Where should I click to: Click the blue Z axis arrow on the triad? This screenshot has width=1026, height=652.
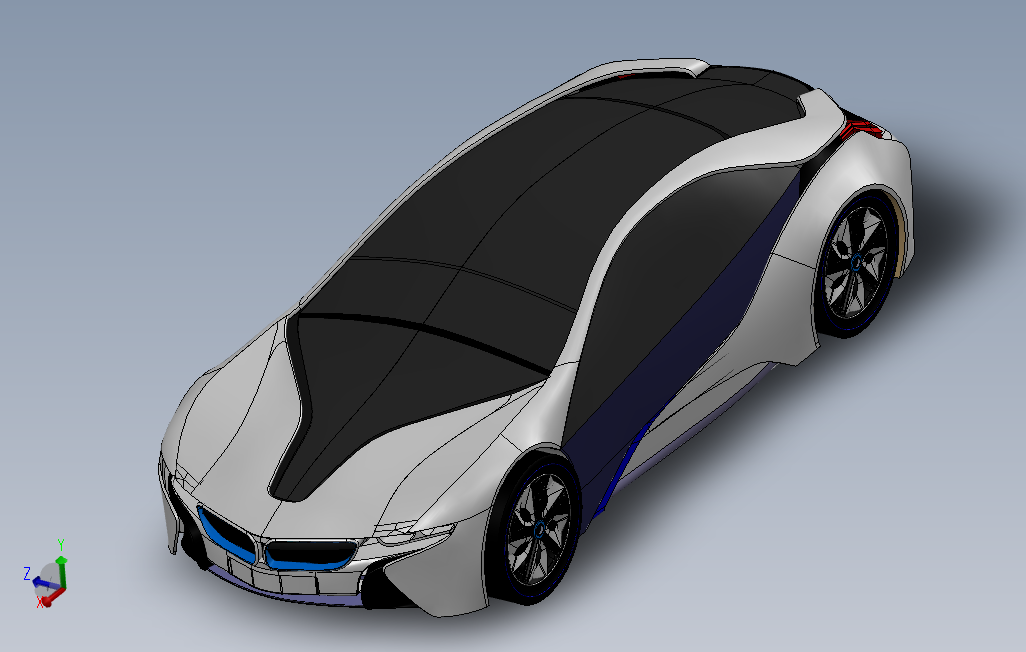[44, 583]
